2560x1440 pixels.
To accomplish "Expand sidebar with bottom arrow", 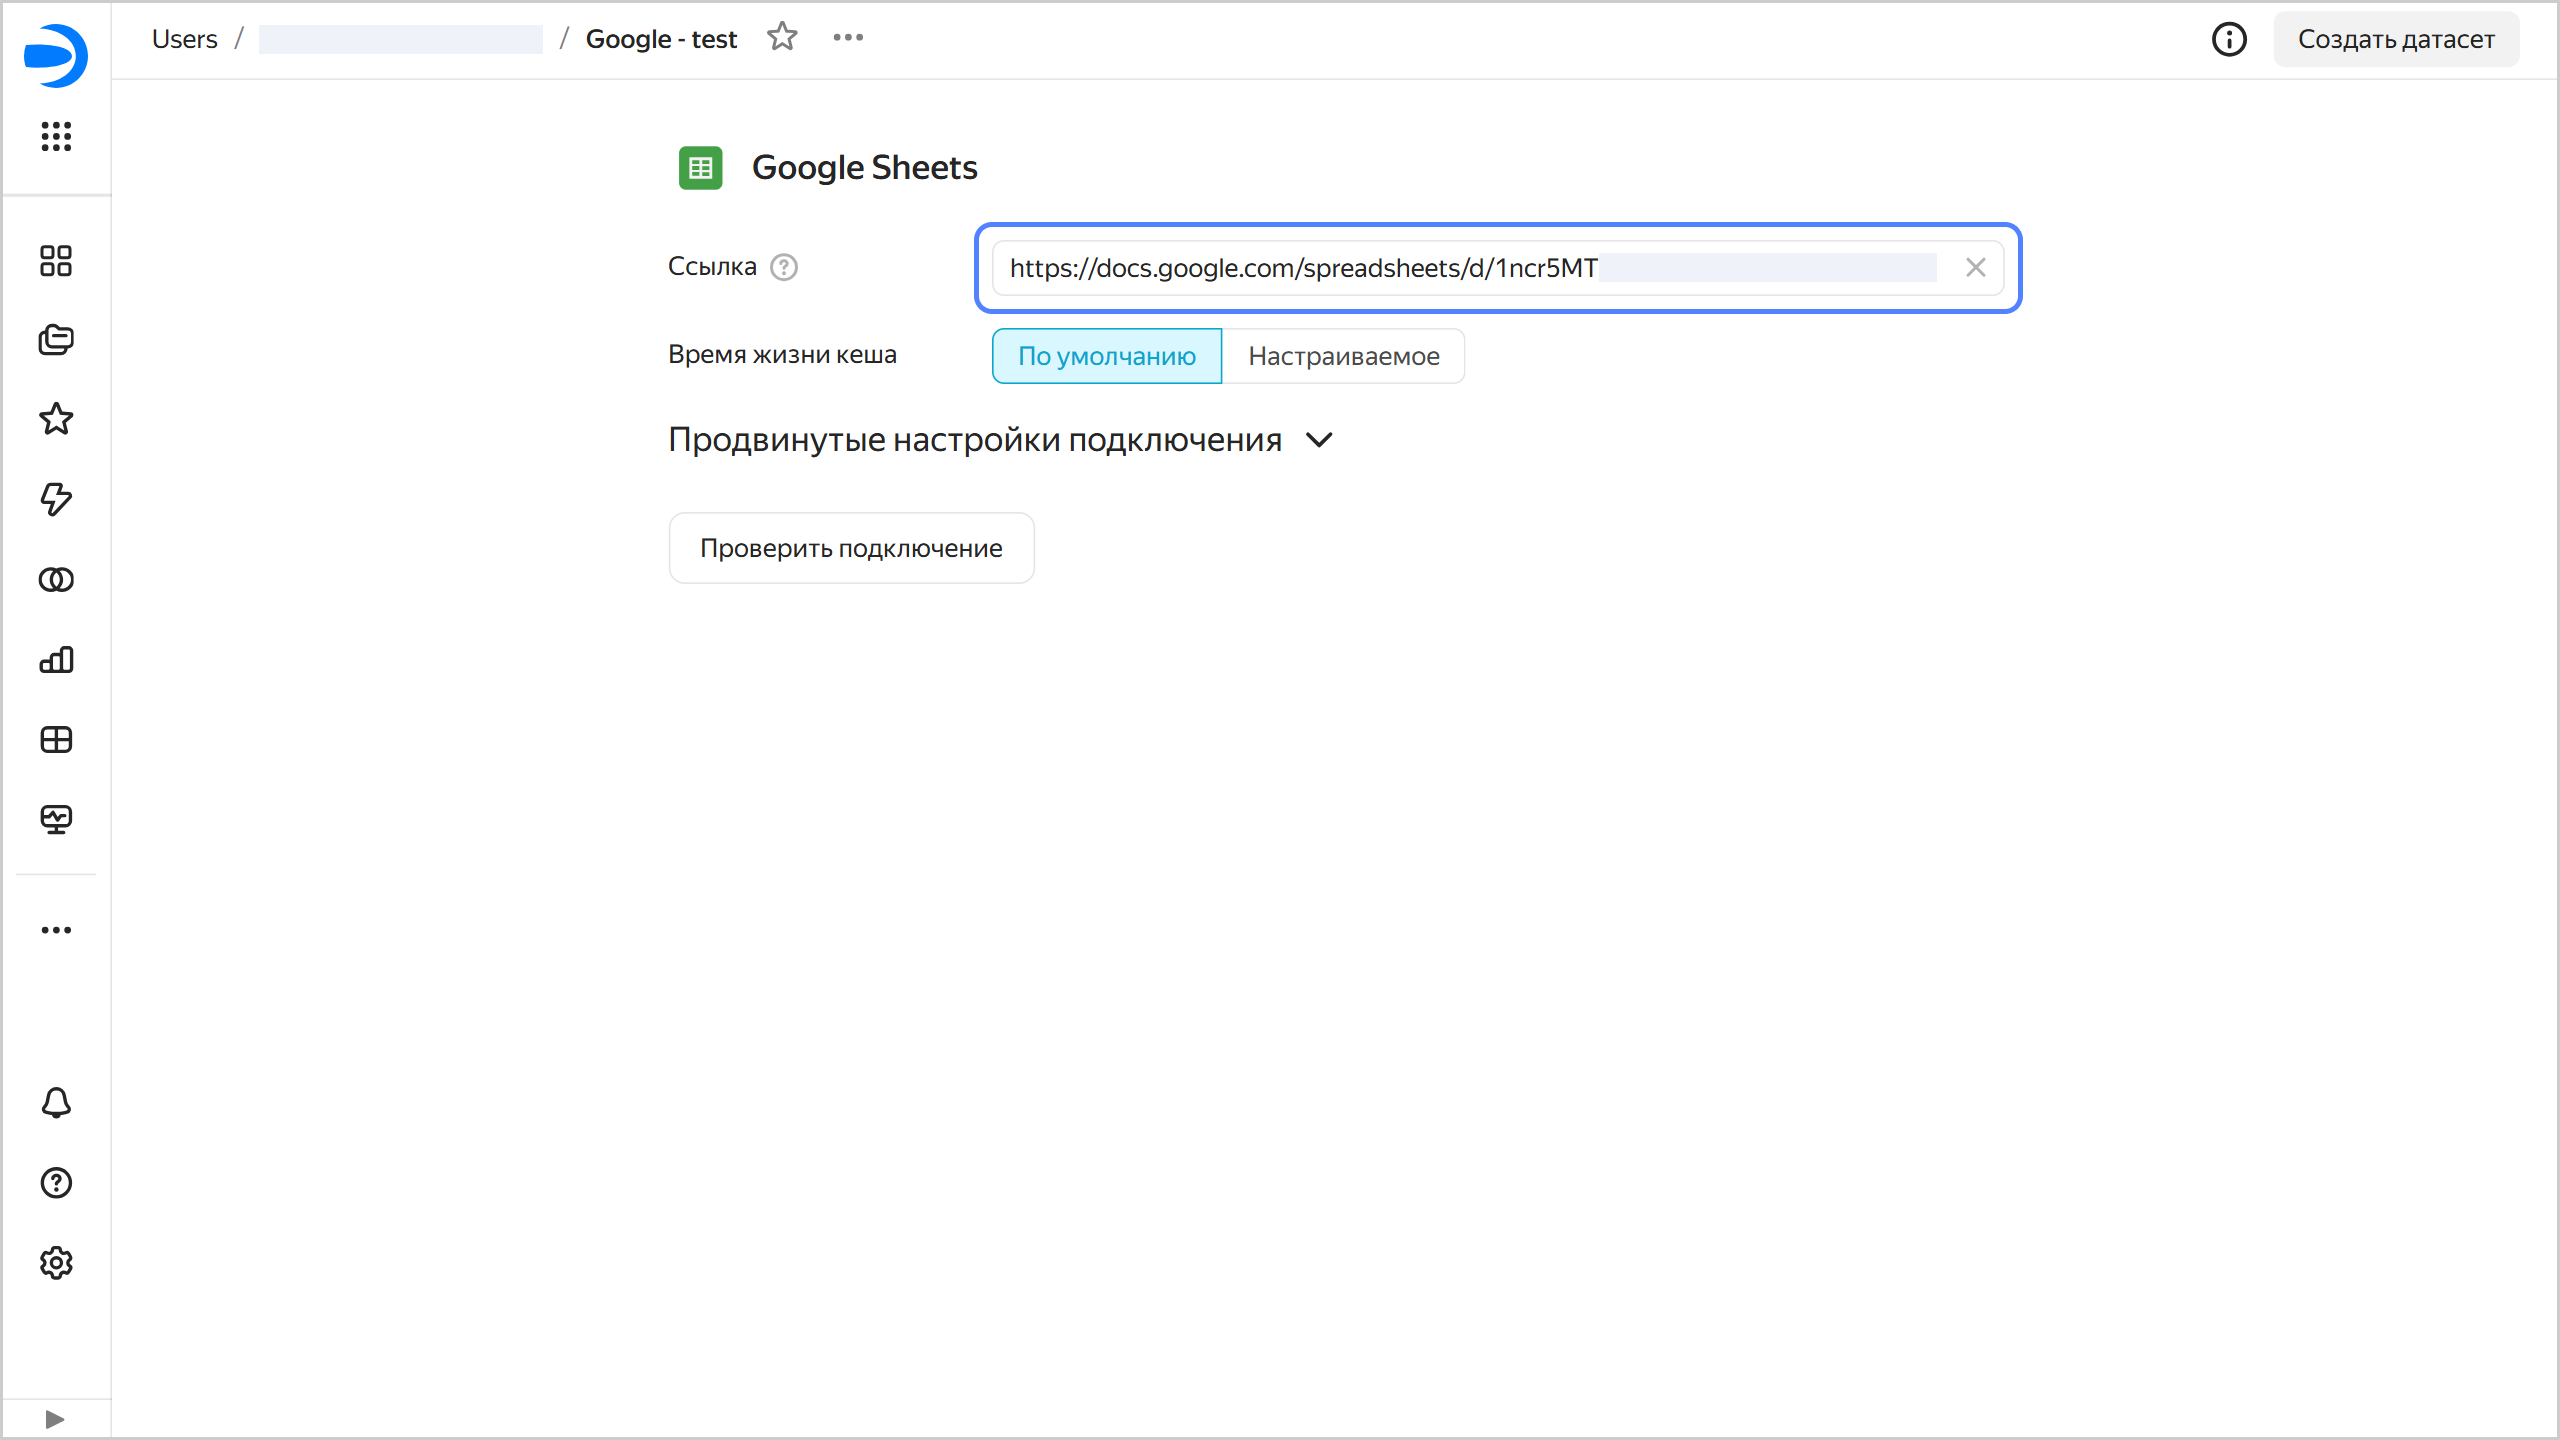I will [55, 1419].
